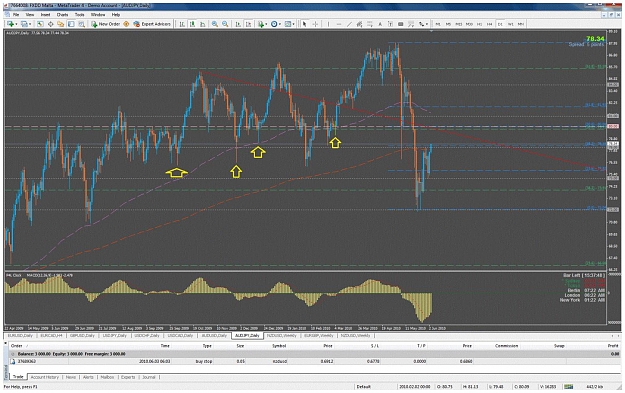Switch to the W1 weekly timeframe
625x393 pixels.
click(x=511, y=24)
